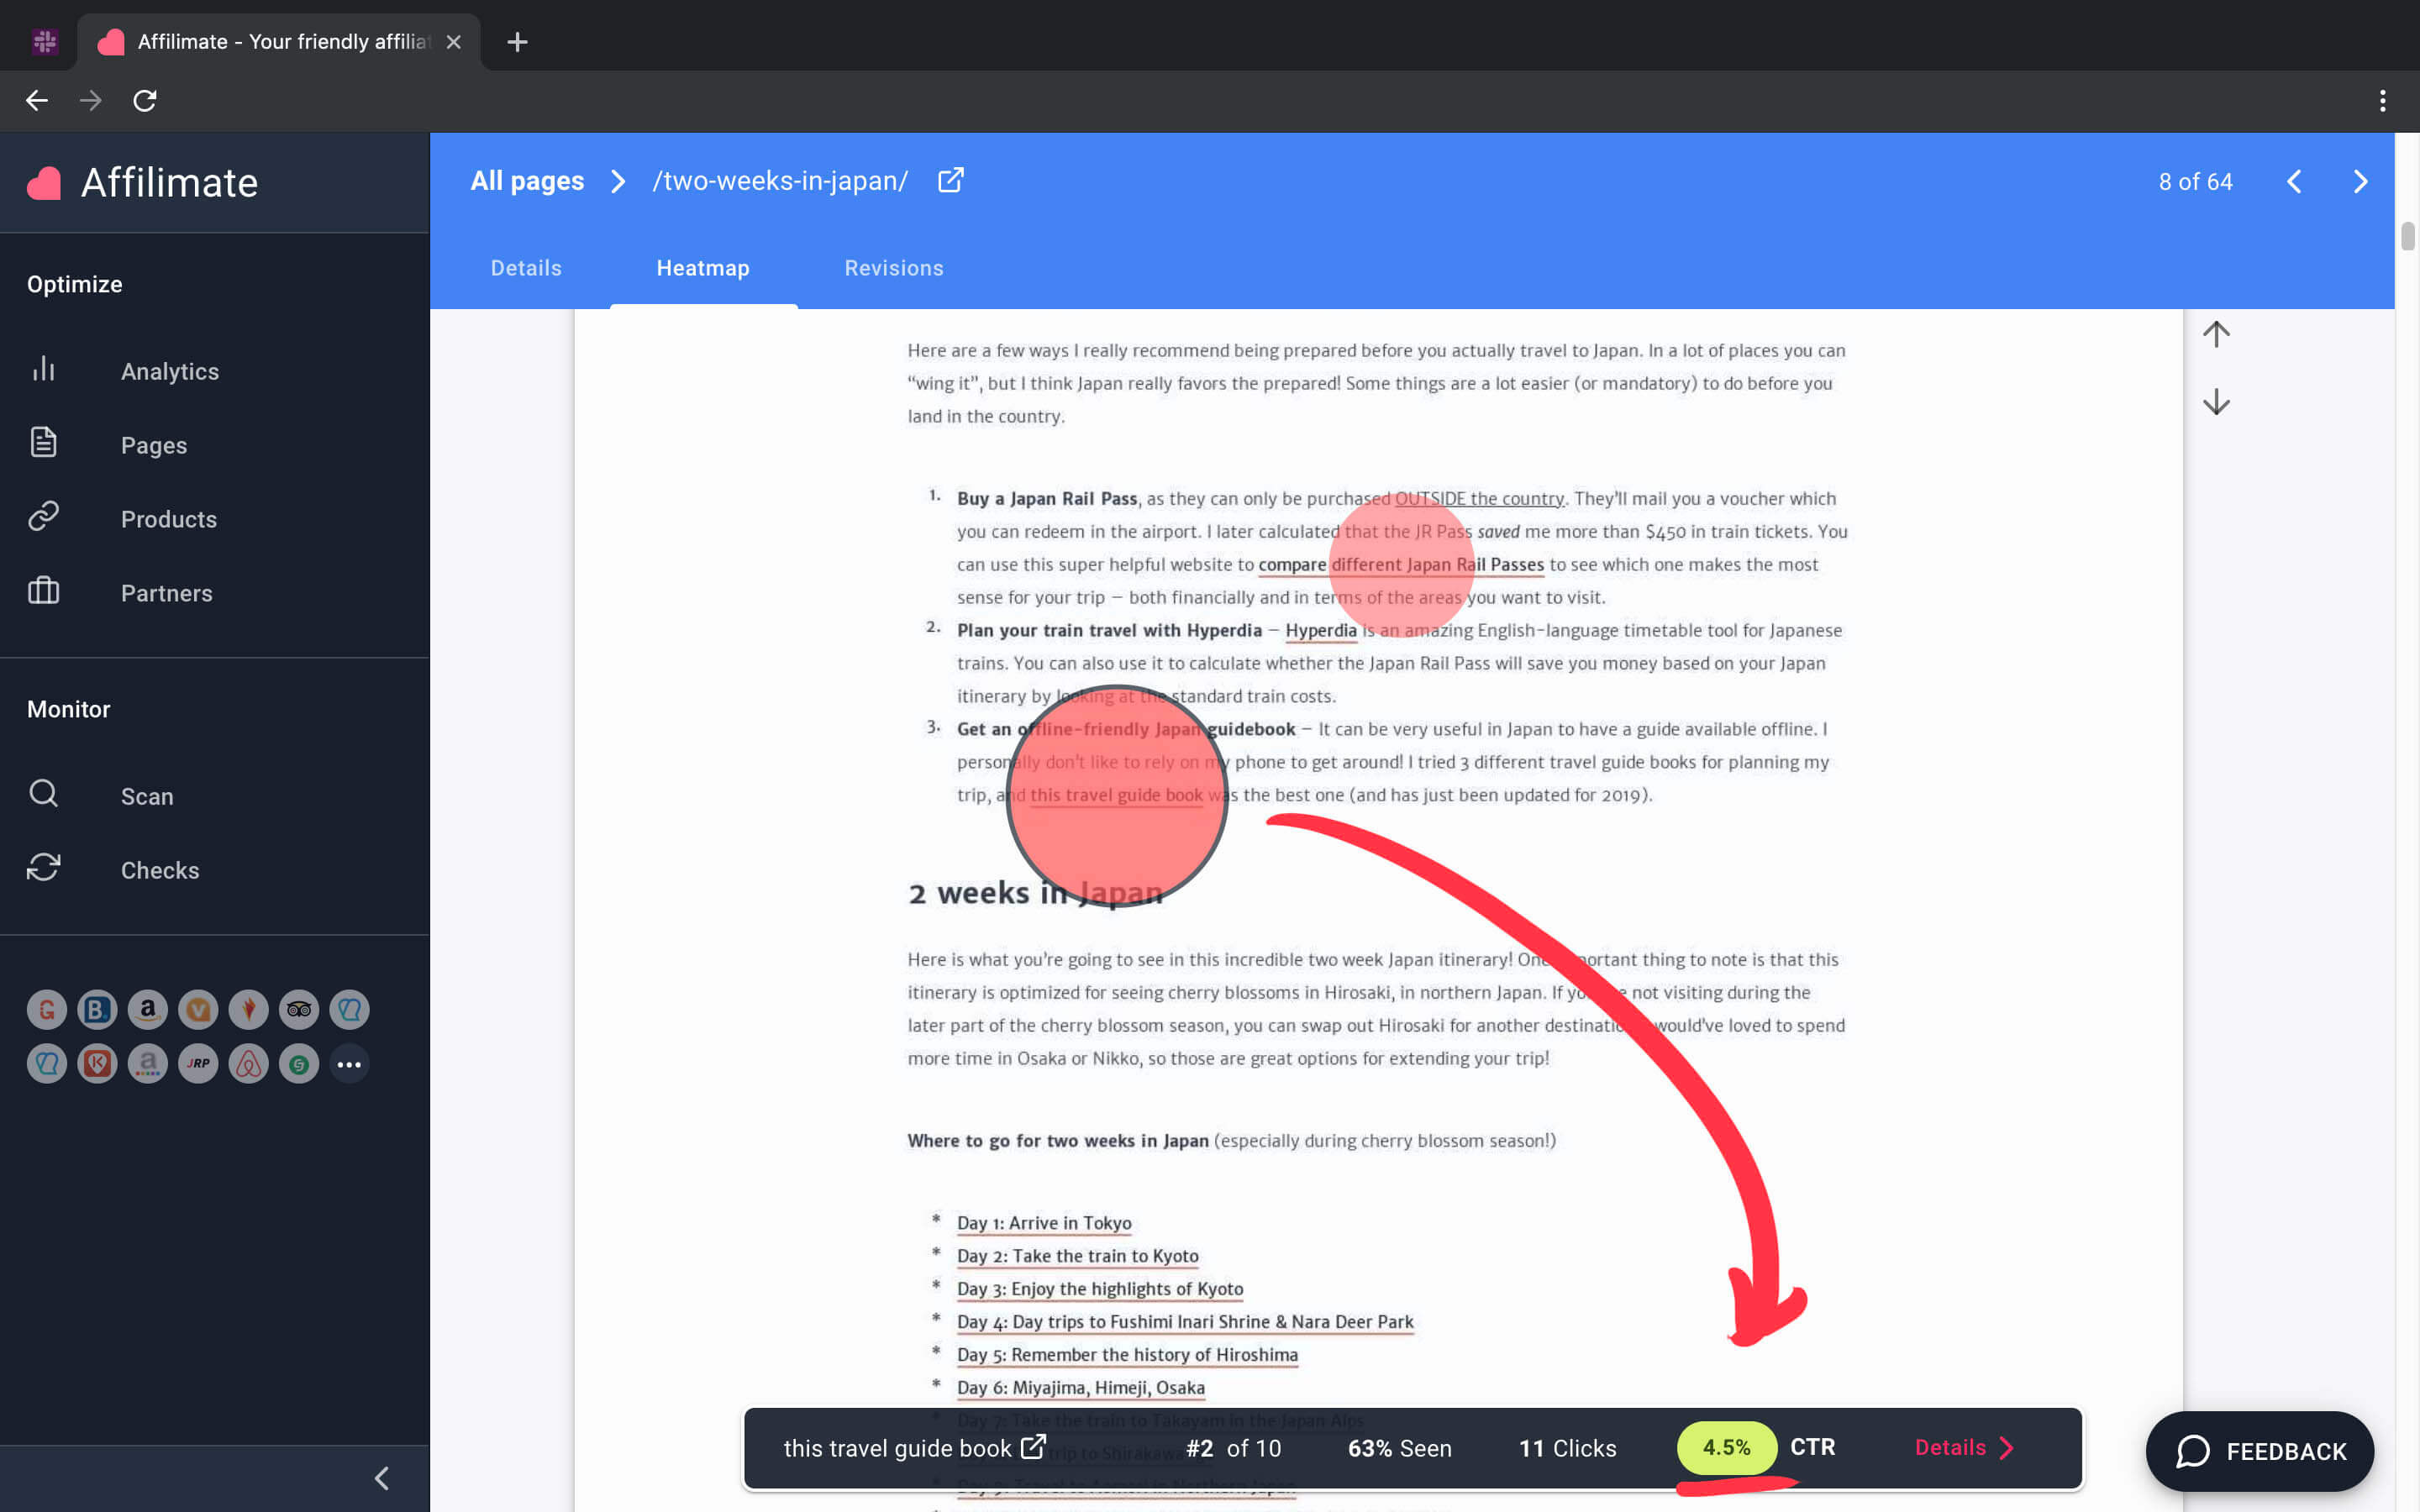The height and width of the screenshot is (1512, 2420).
Task: Collapse the sidebar with bottom chevron
Action: [382, 1478]
